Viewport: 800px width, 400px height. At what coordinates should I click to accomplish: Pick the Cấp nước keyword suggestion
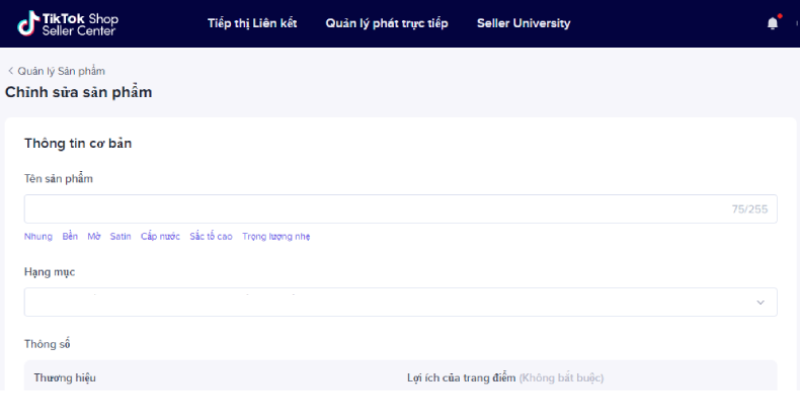[x=160, y=236]
